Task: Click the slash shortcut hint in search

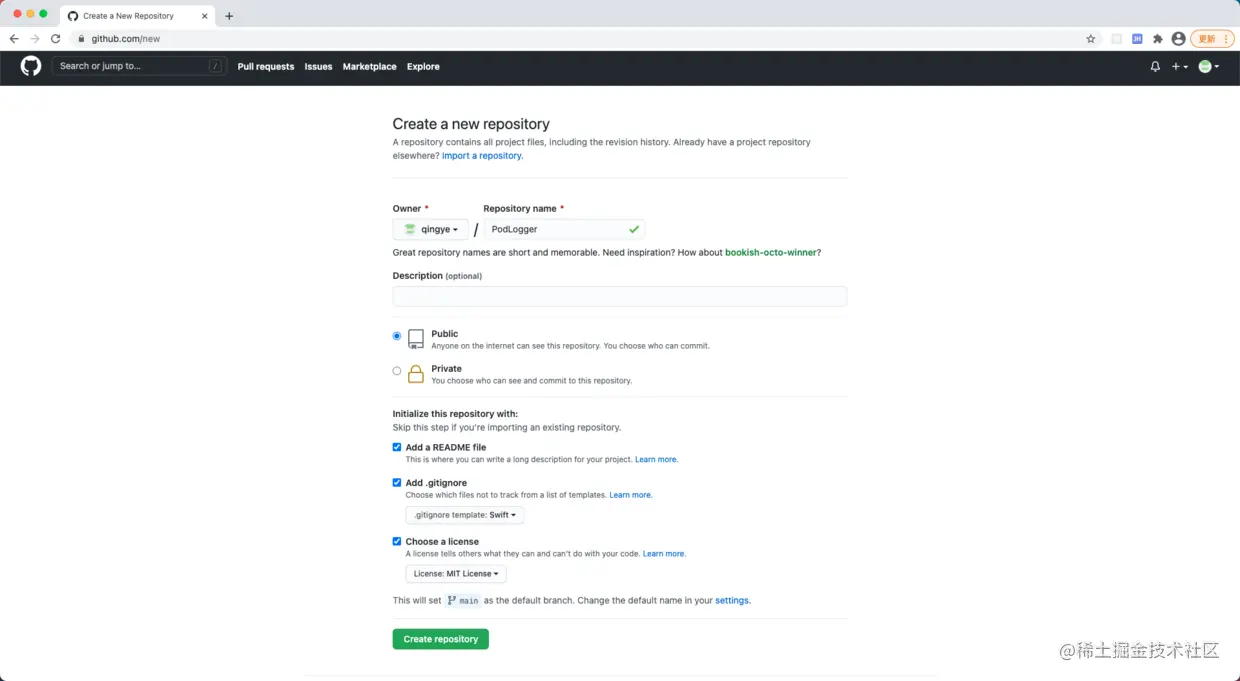Action: (215, 66)
